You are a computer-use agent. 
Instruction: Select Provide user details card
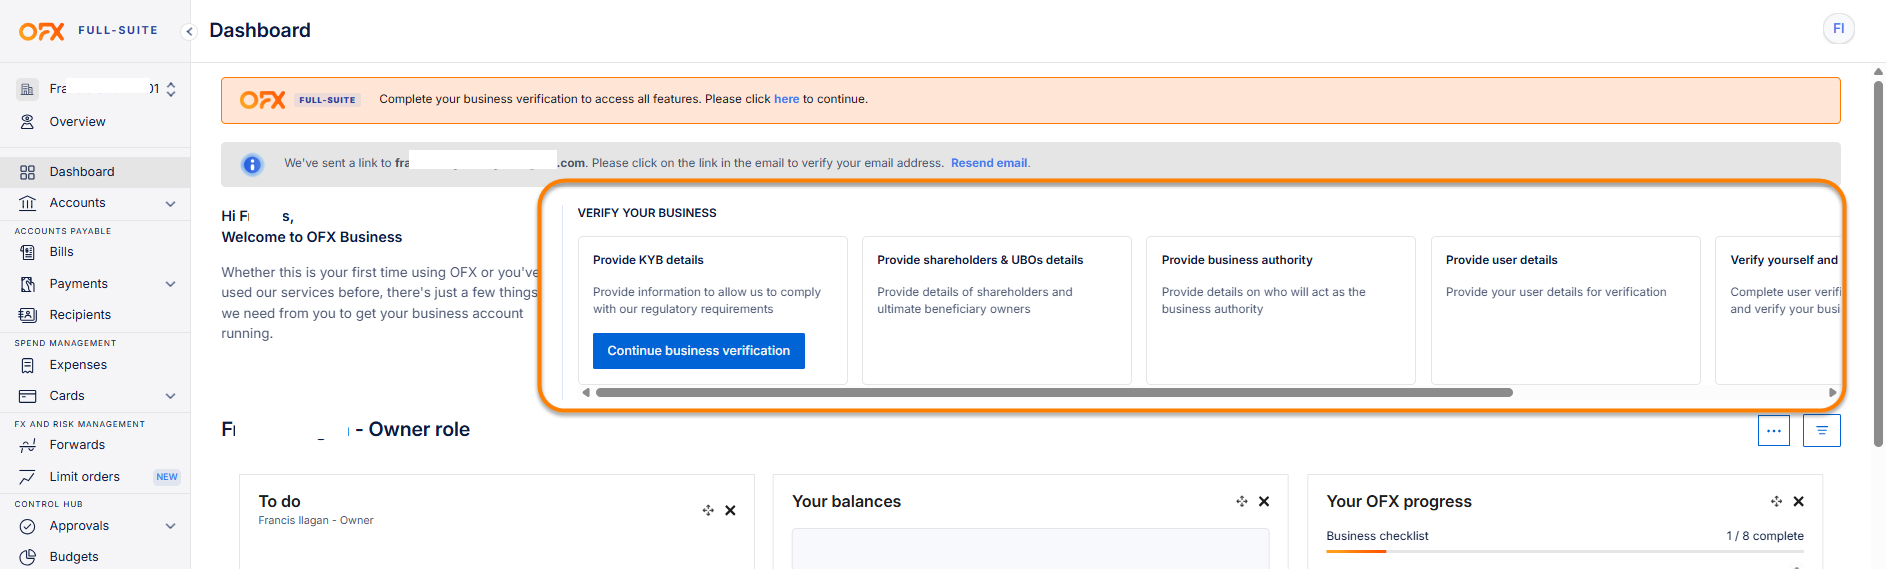[x=1566, y=310]
